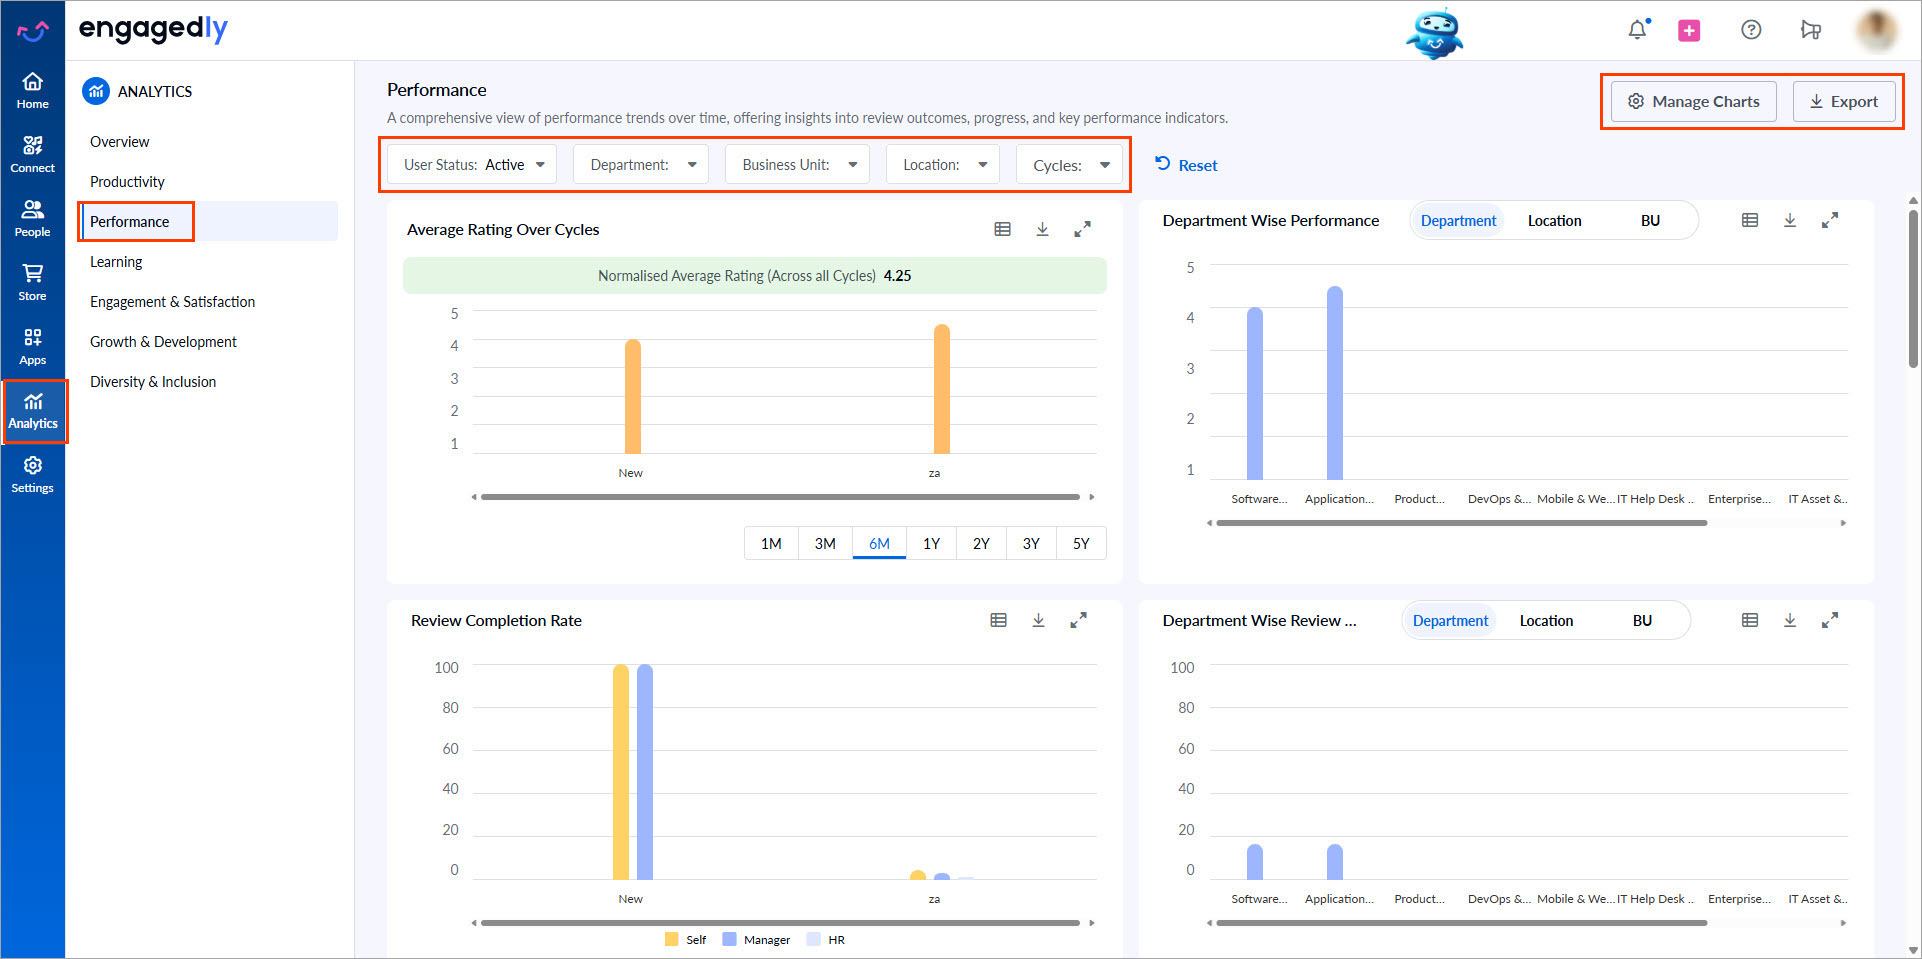Expand Department Wise Performance chart fullscreen
1922x959 pixels.
1830,220
